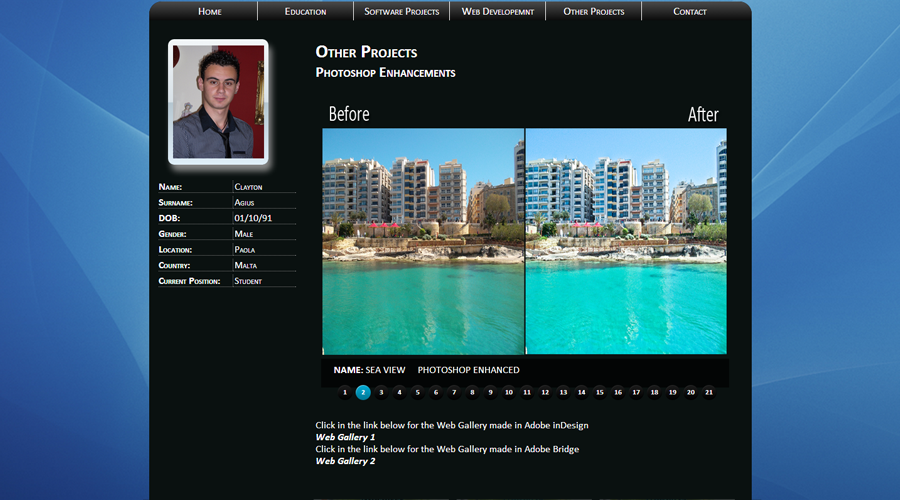
Task: Select slide bullet 7
Action: click(x=454, y=393)
